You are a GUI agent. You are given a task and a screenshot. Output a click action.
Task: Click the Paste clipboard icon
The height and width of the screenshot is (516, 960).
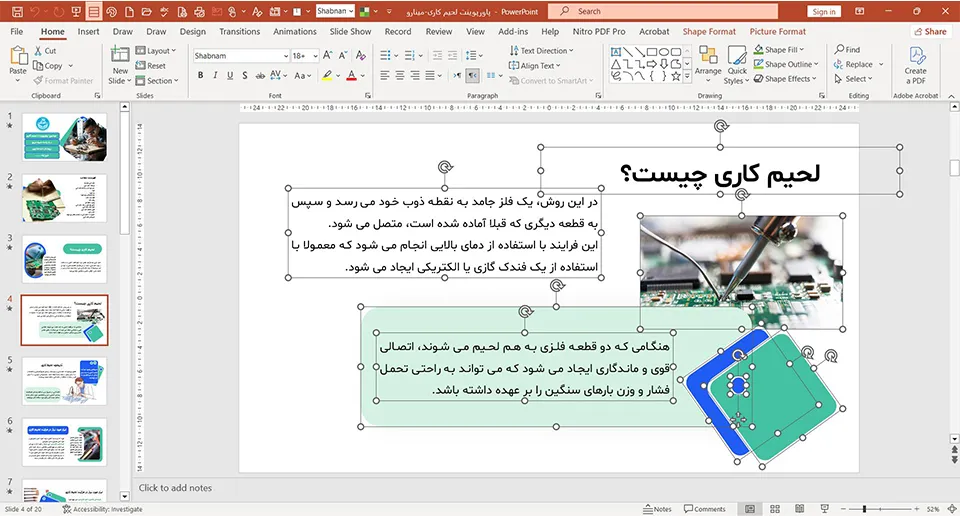pos(18,56)
